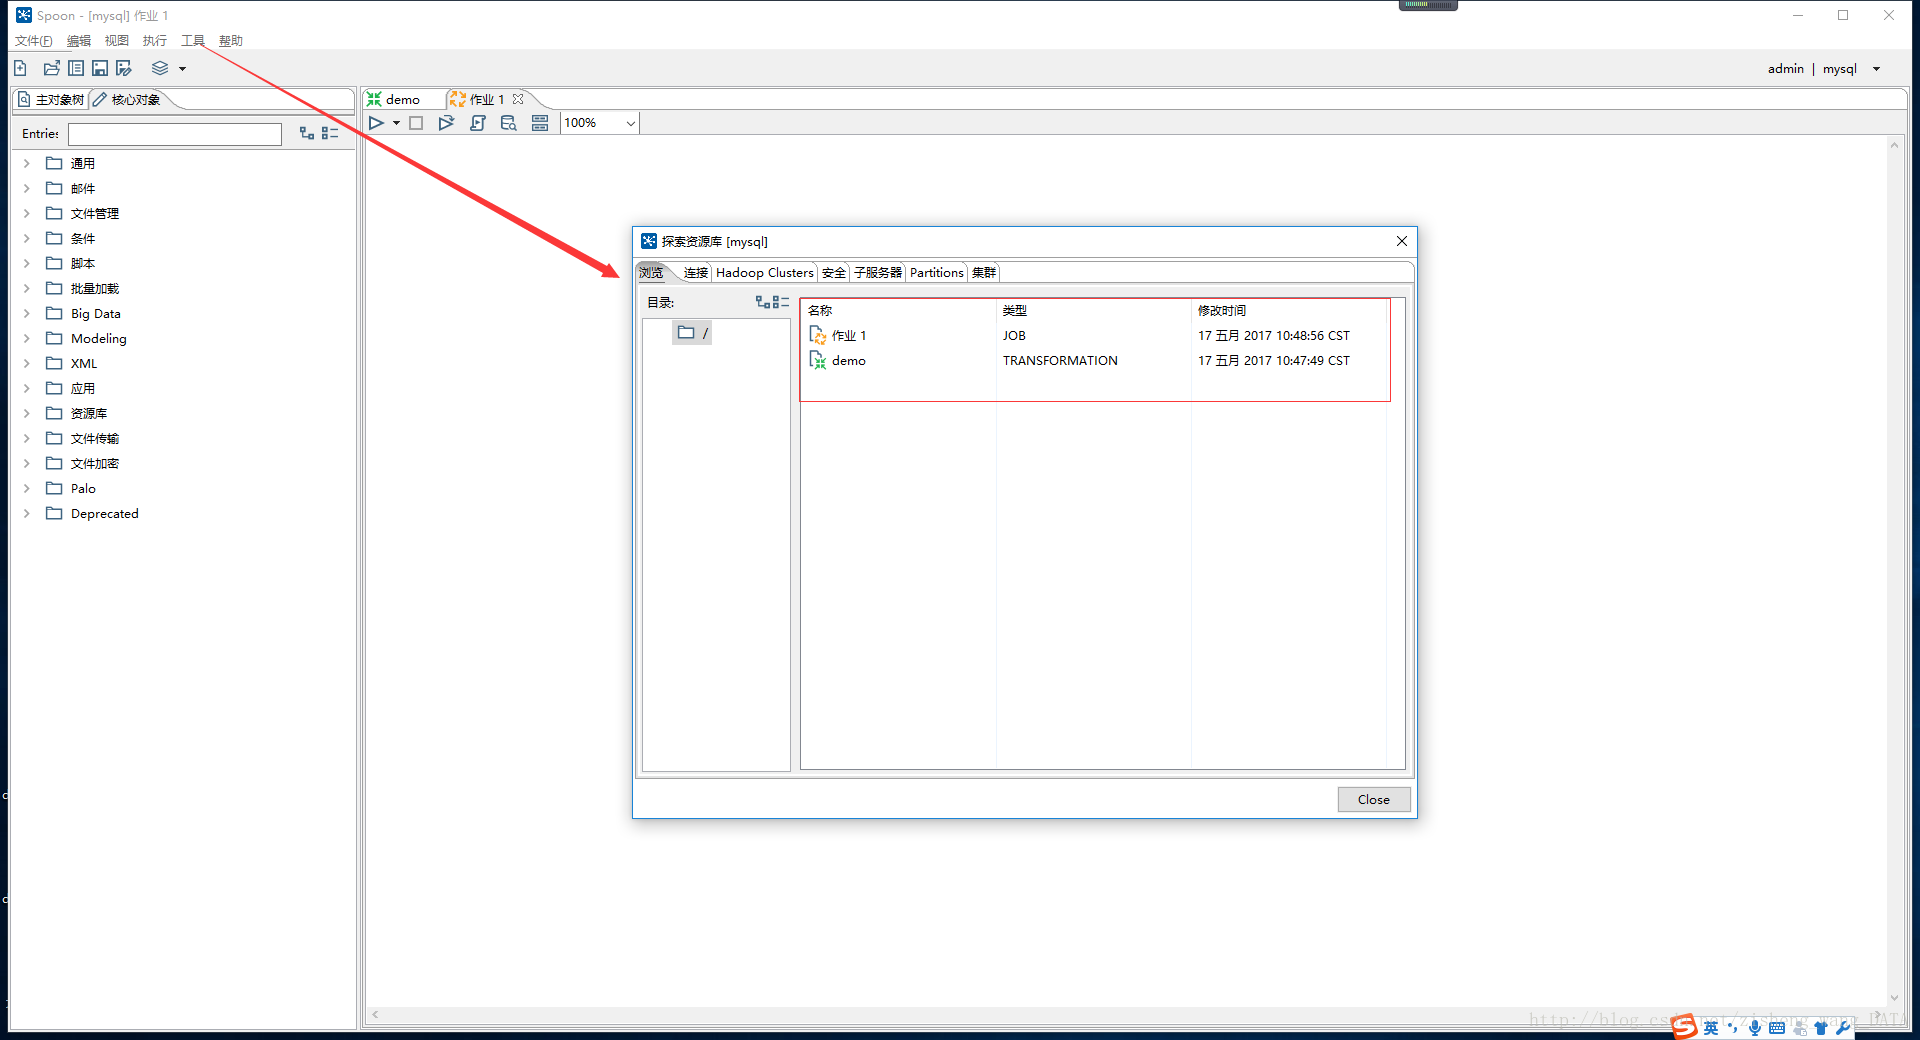Sort by 修改时间 column header
The image size is (1920, 1040).
(x=1290, y=311)
